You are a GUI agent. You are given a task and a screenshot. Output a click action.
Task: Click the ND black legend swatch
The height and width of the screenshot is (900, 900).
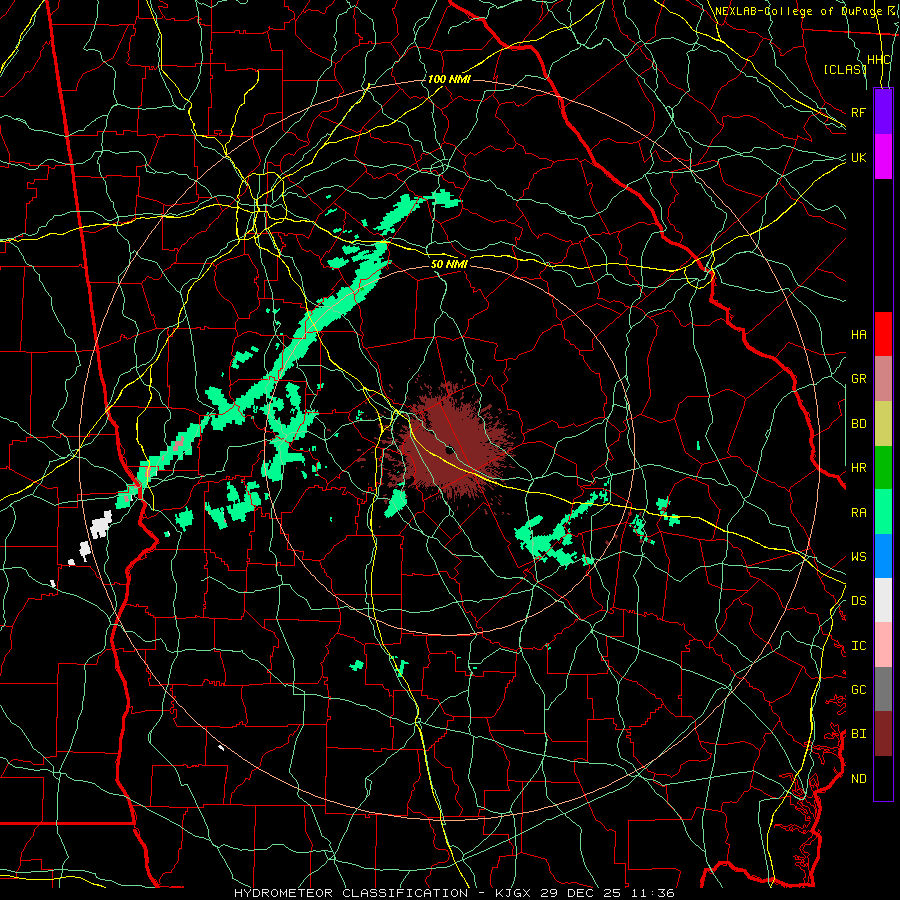point(883,778)
